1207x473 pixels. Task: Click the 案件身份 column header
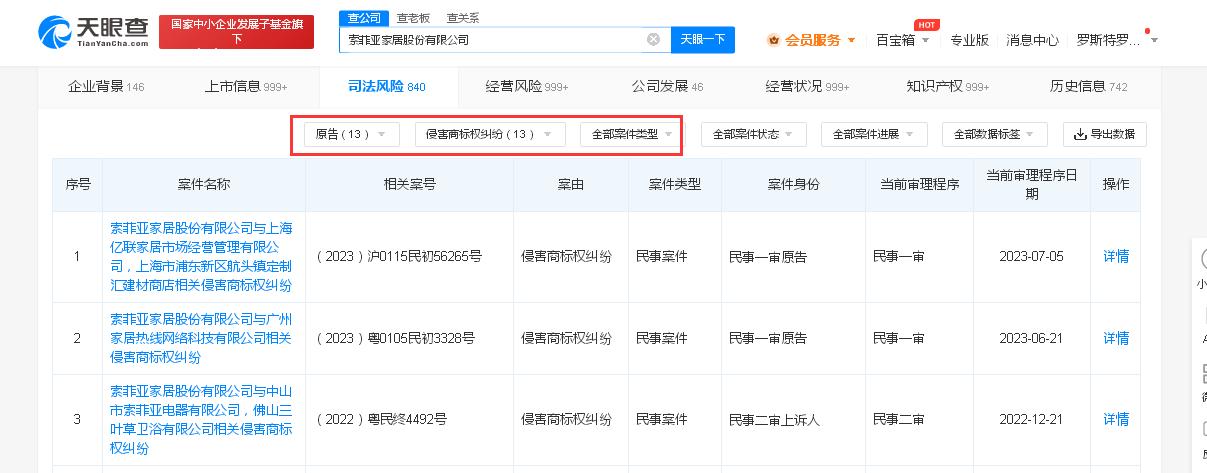[x=793, y=185]
